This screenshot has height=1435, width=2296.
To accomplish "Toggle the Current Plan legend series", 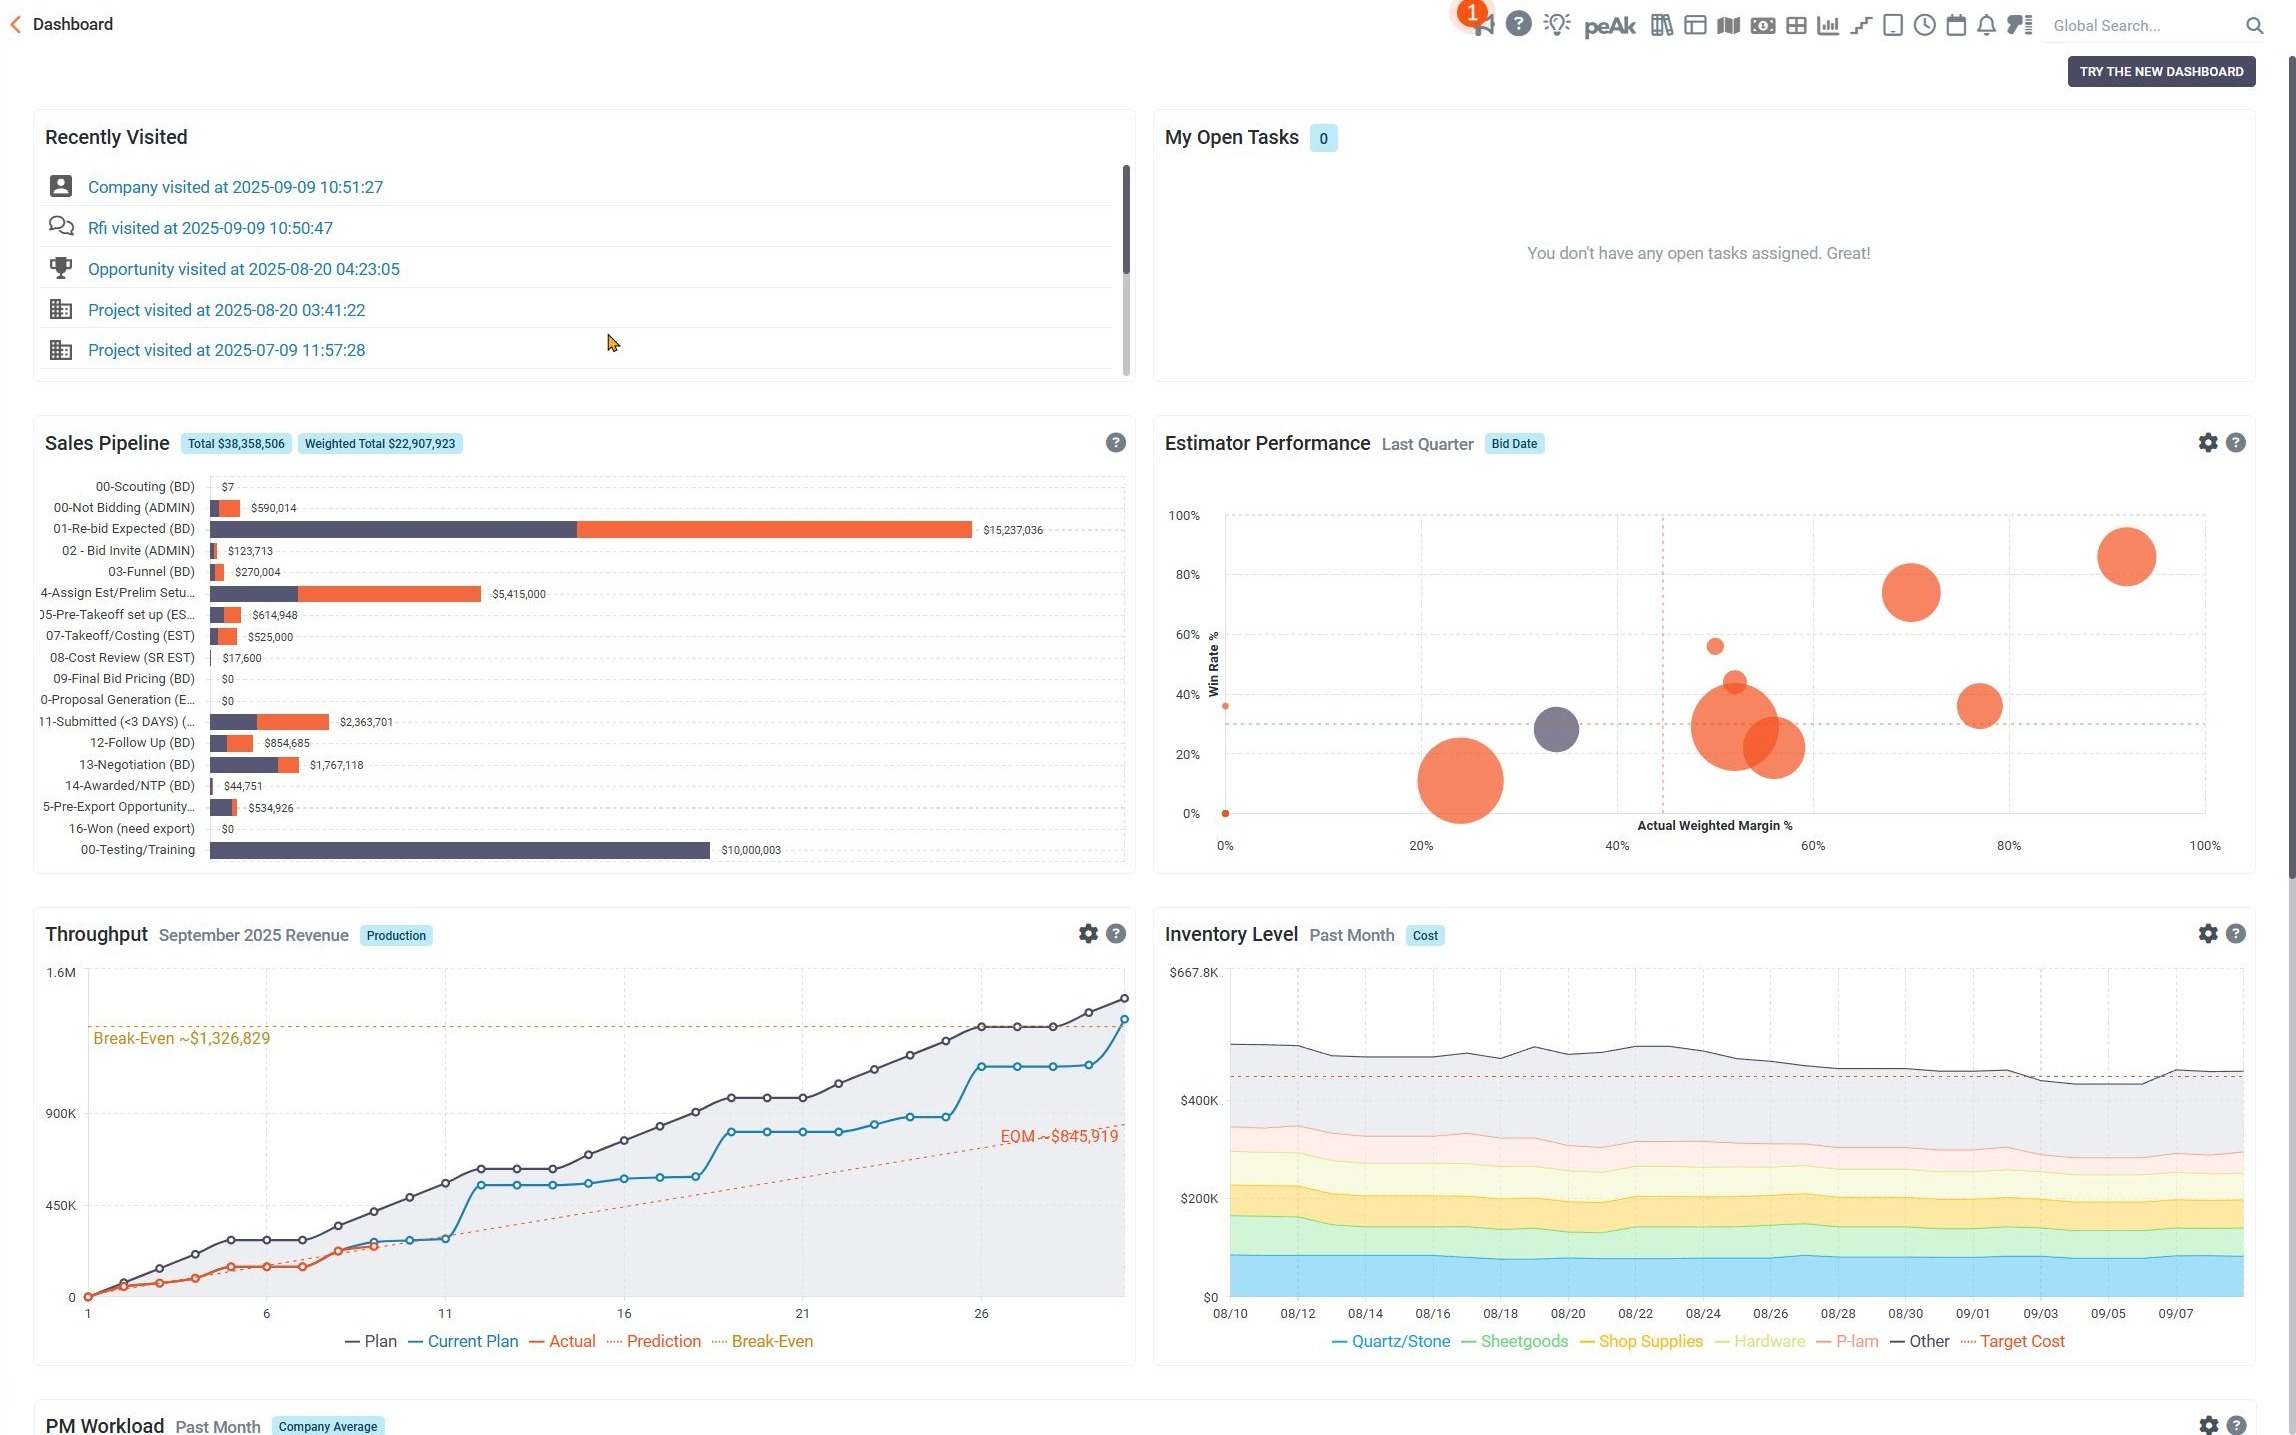I will click(x=472, y=1341).
